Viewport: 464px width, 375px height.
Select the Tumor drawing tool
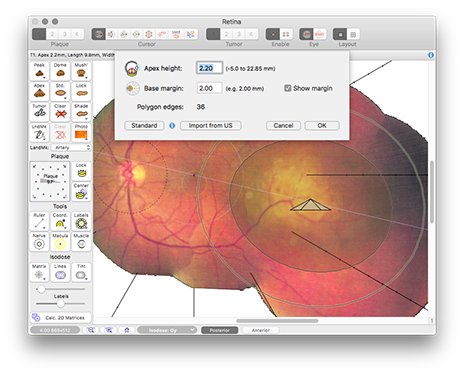coord(39,112)
